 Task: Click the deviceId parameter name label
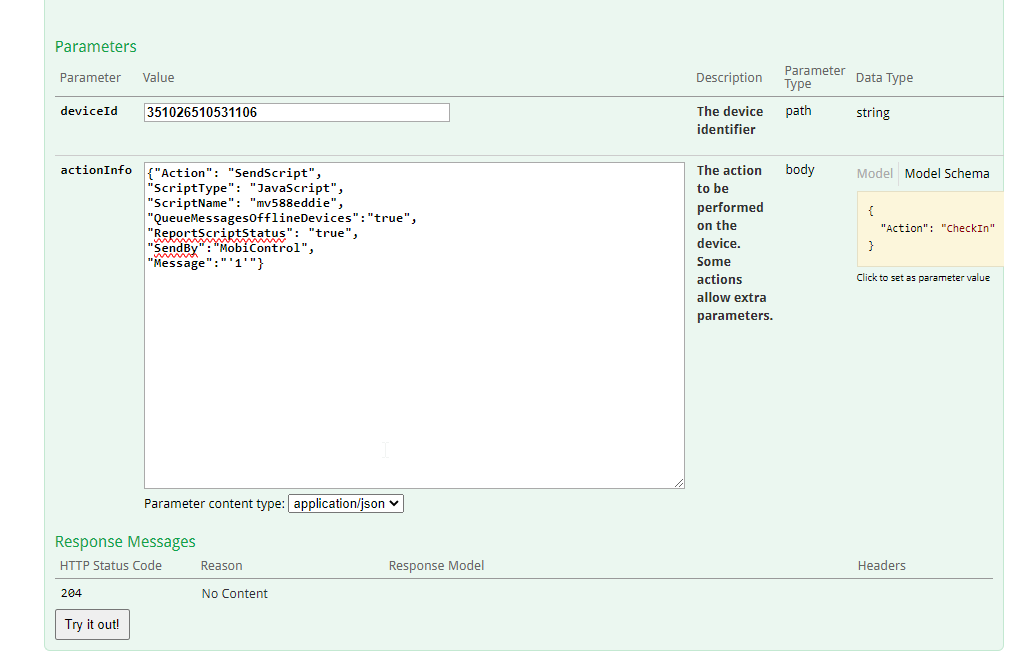point(89,112)
